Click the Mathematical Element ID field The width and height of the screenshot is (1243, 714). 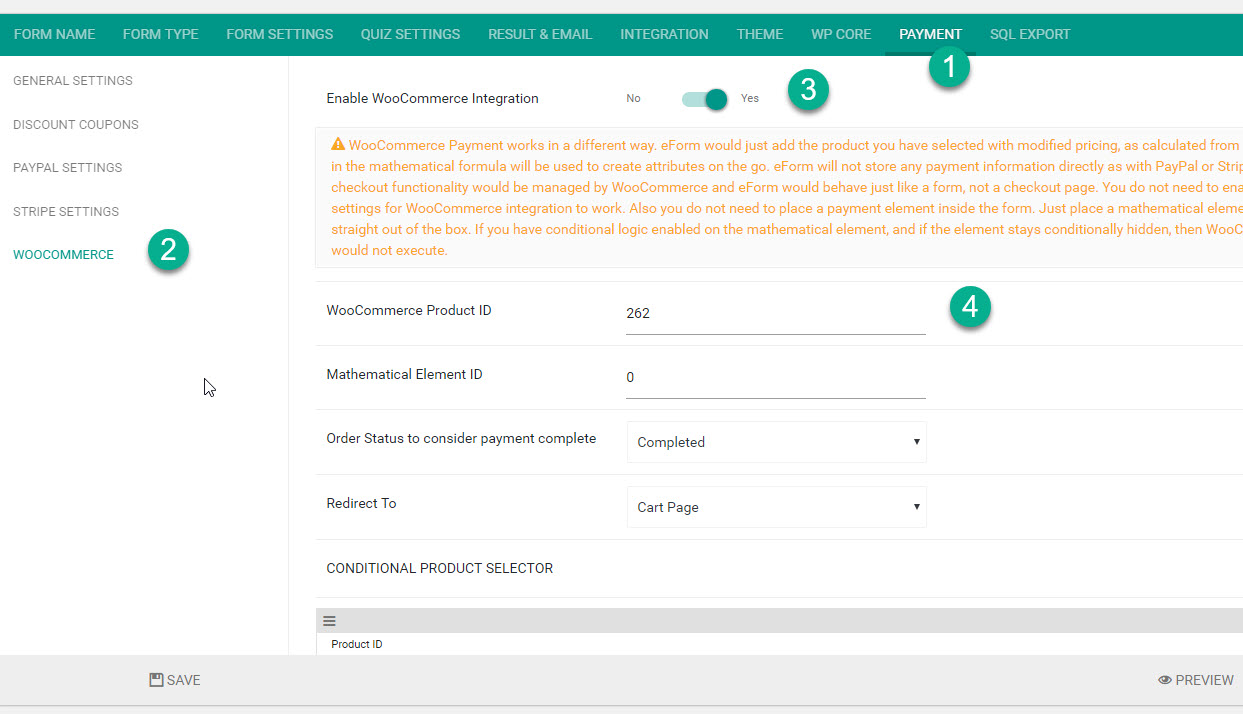(776, 378)
